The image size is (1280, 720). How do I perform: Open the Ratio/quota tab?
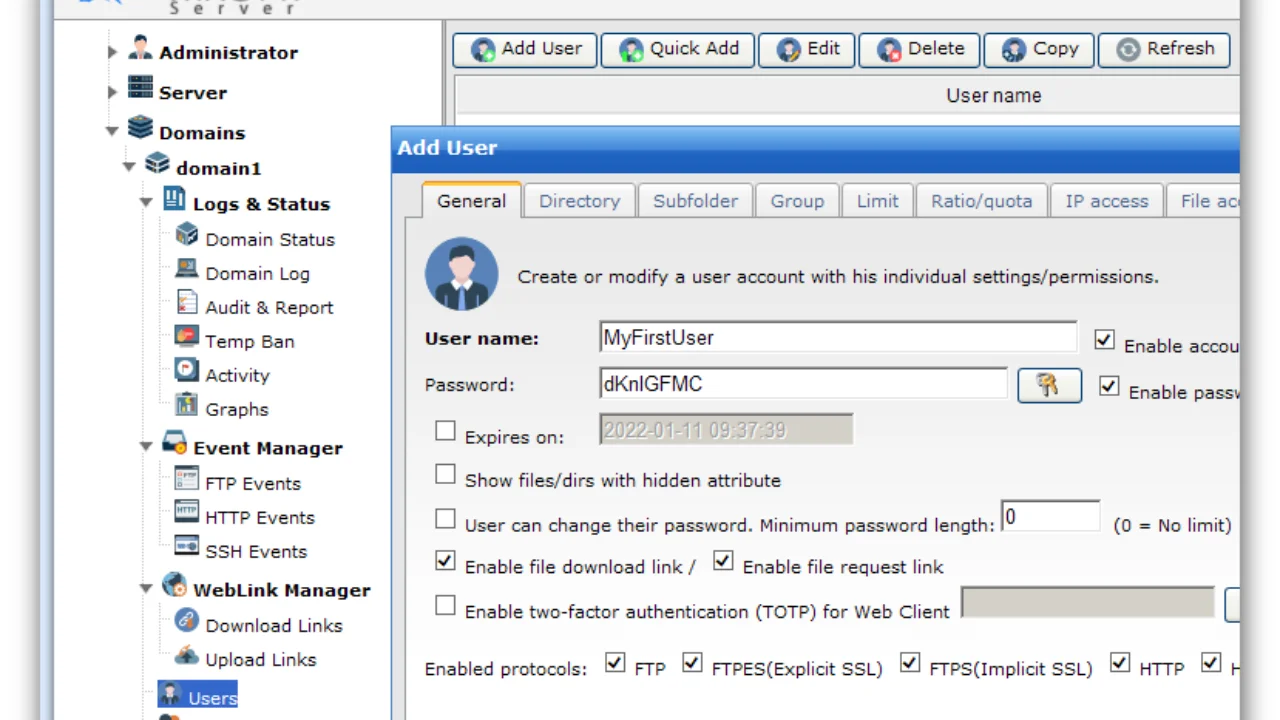click(x=981, y=200)
